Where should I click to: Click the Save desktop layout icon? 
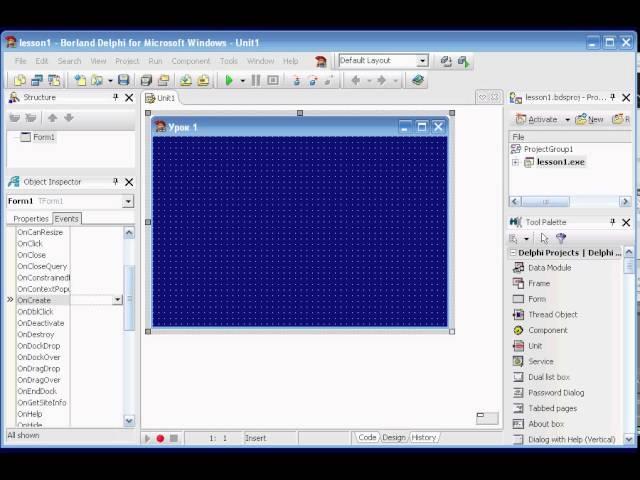pyautogui.click(x=446, y=61)
